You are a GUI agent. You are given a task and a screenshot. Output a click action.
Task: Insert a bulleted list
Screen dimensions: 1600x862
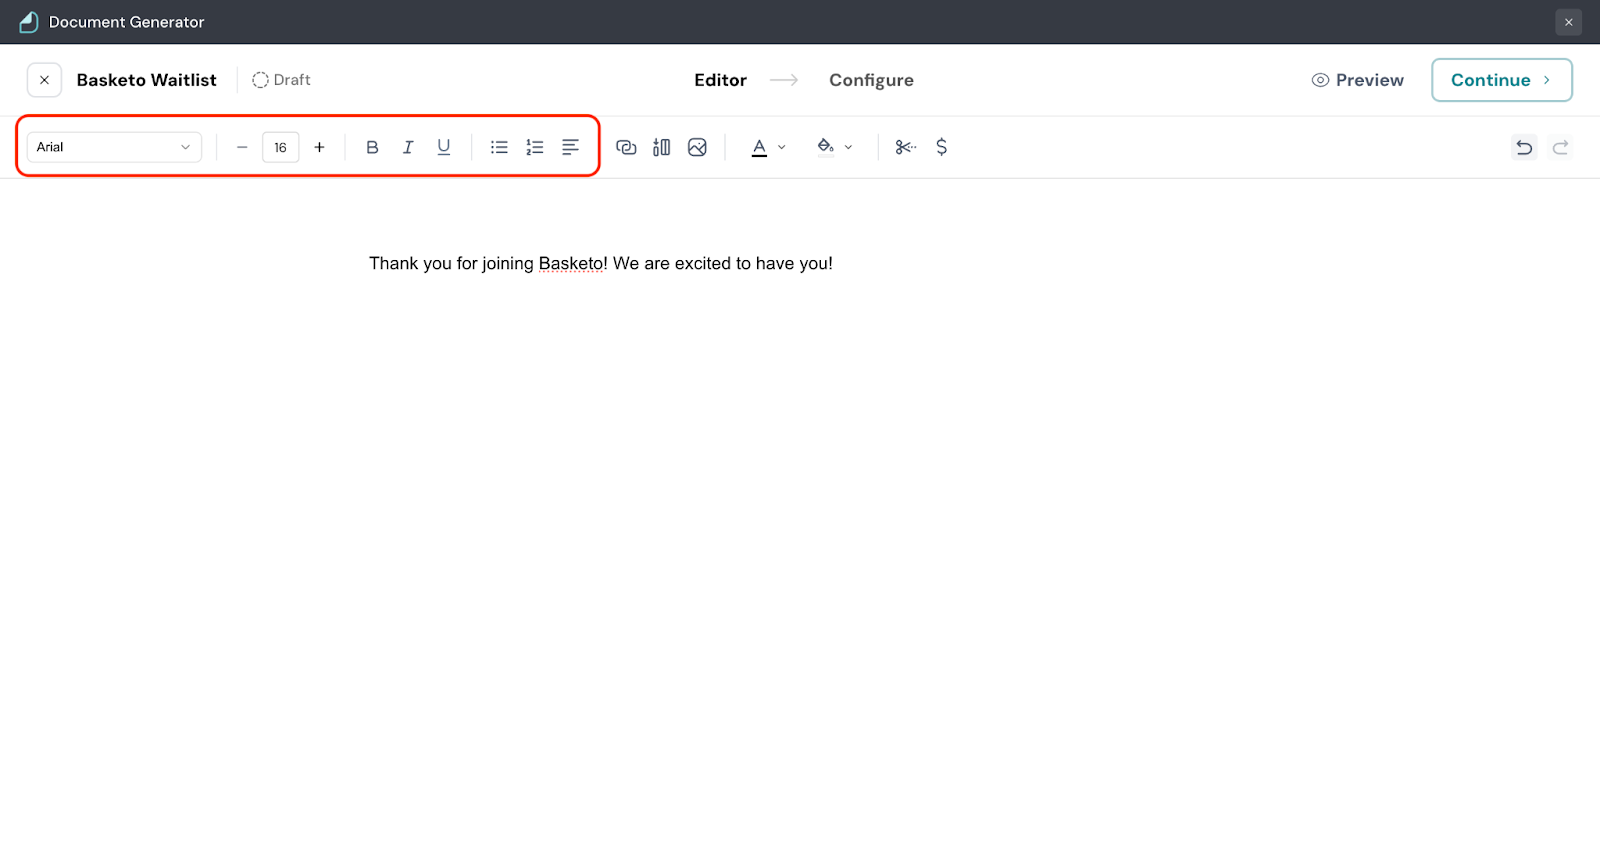coord(499,147)
